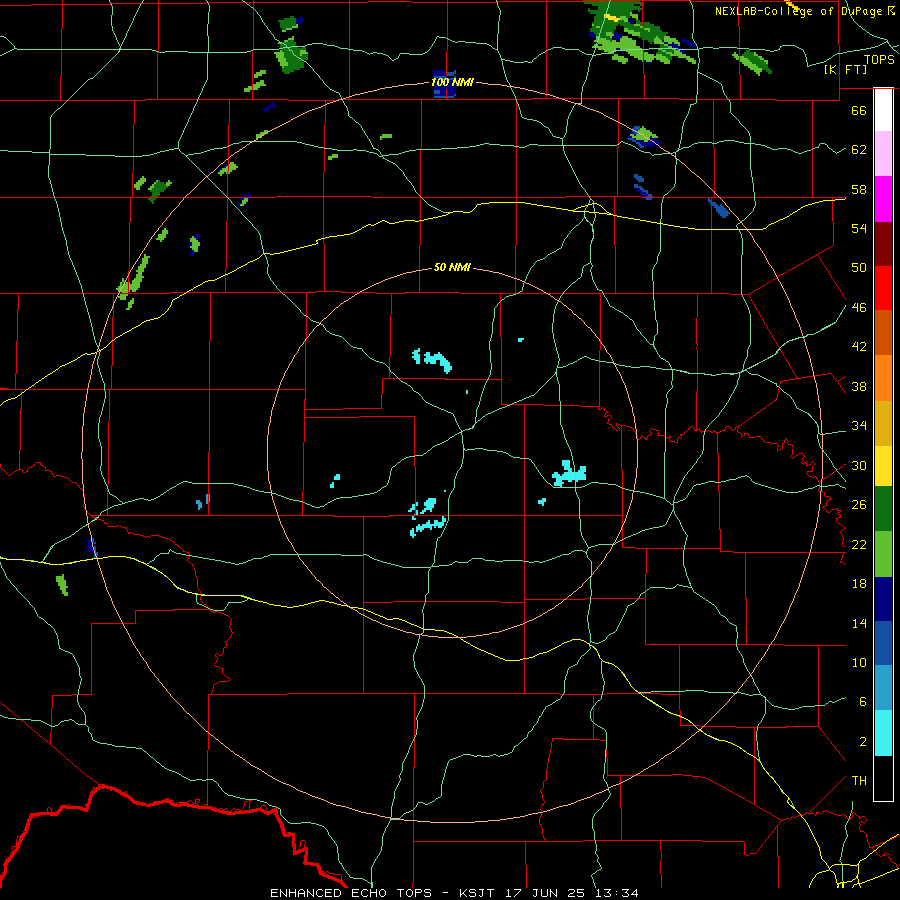Click legend value "38"
900x900 pixels.
click(x=859, y=387)
